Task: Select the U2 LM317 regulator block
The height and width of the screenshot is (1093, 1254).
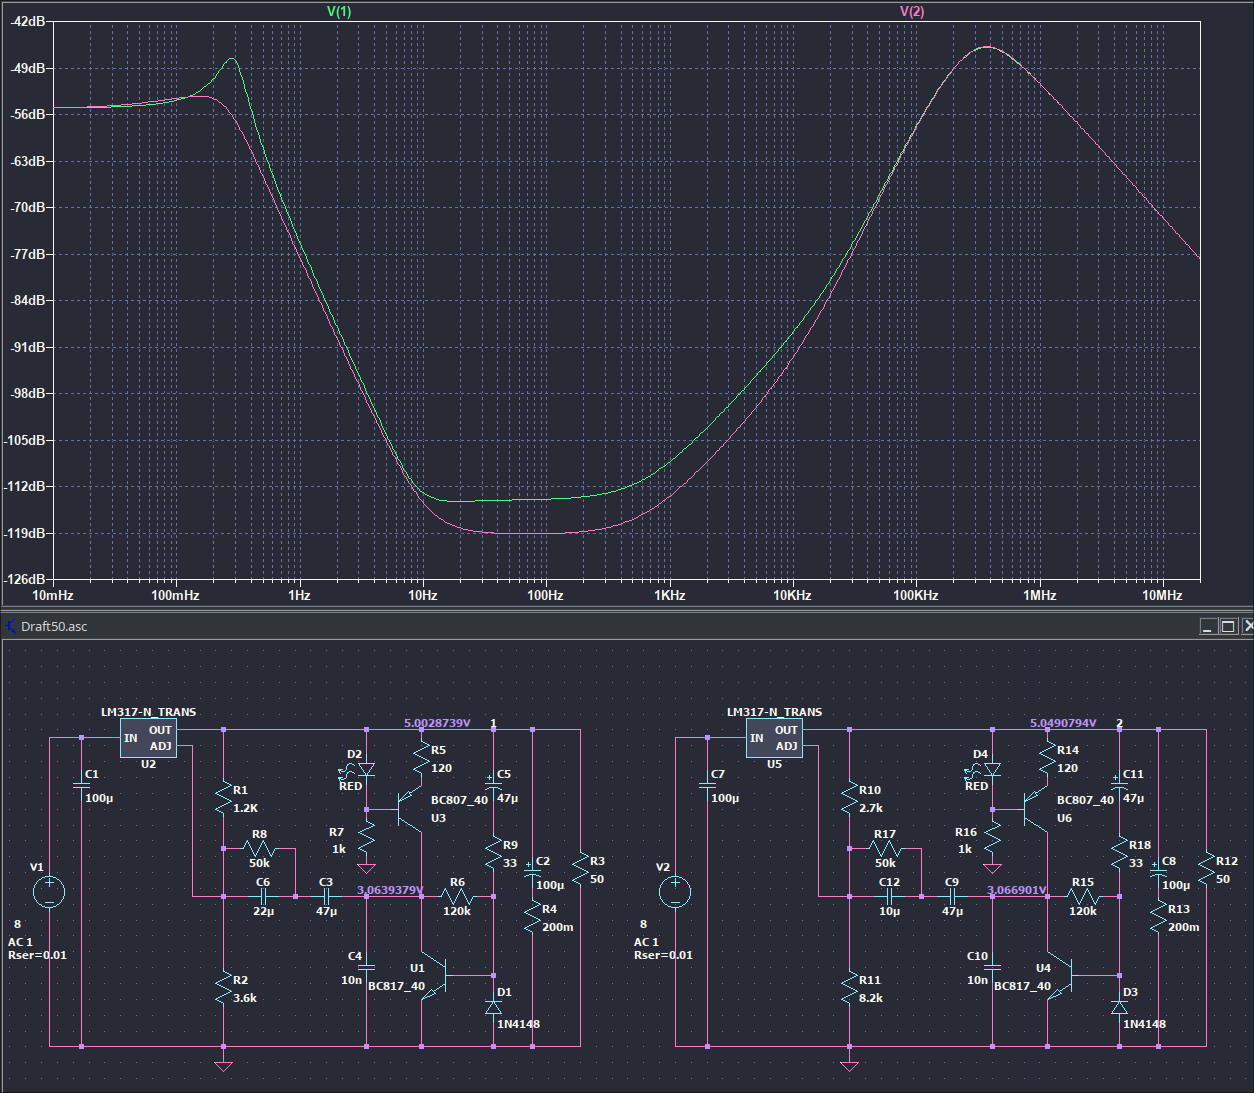Action: 149,738
